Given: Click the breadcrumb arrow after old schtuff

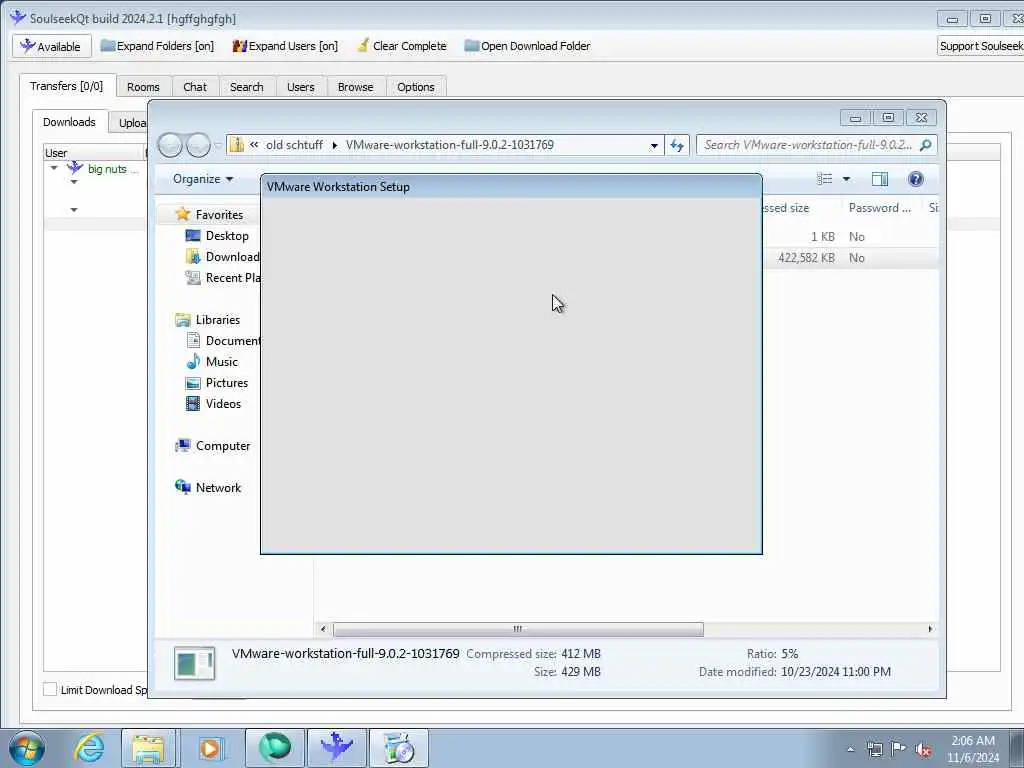Looking at the screenshot, I should (x=334, y=145).
